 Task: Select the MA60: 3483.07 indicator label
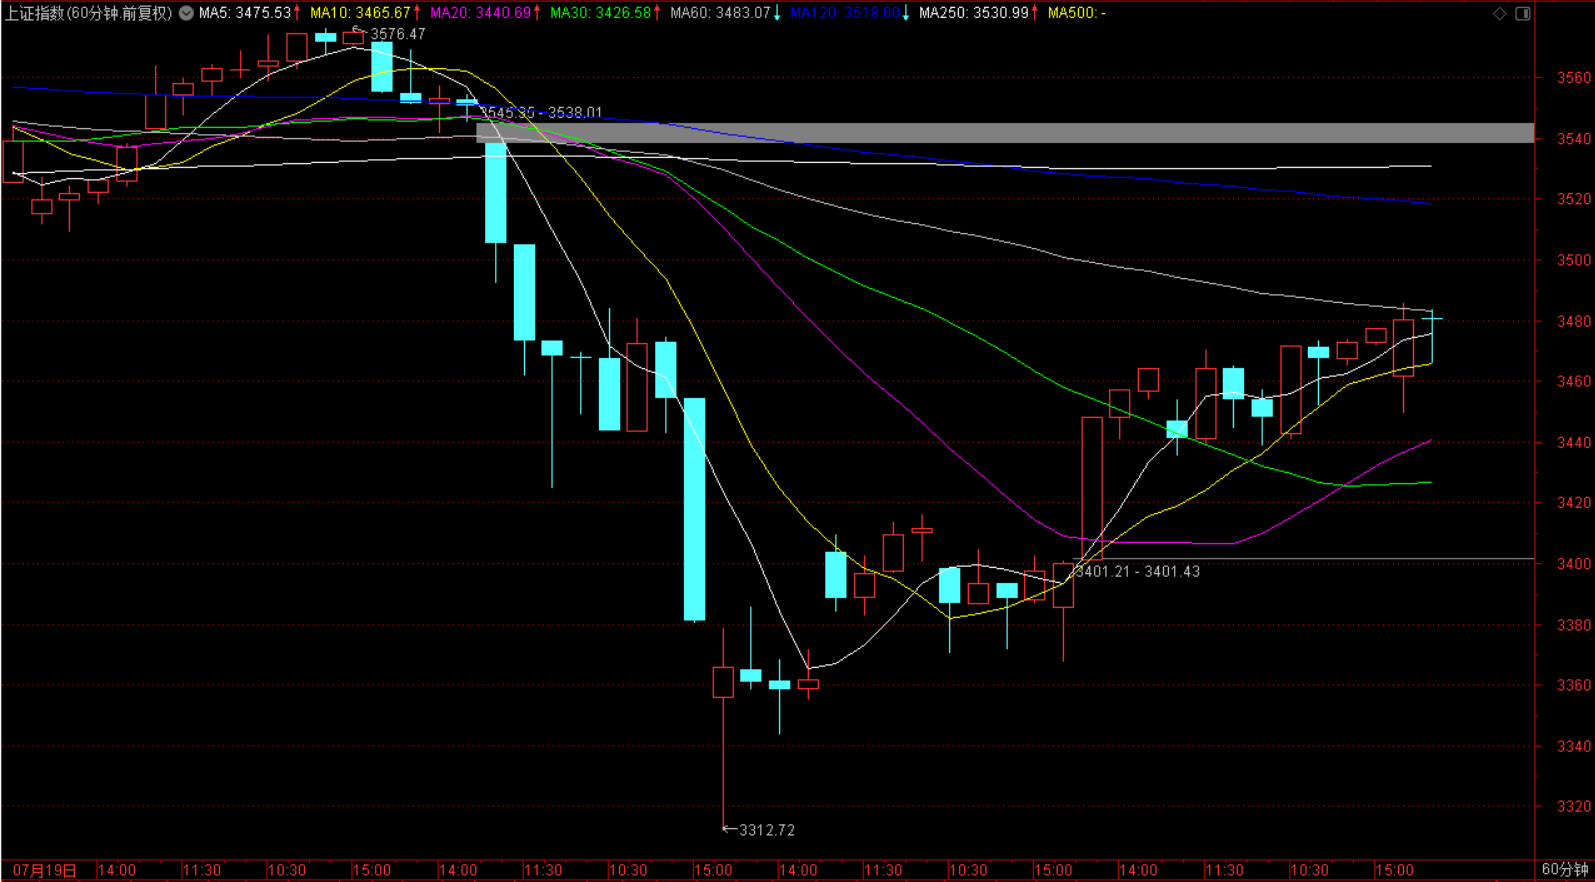click(720, 13)
